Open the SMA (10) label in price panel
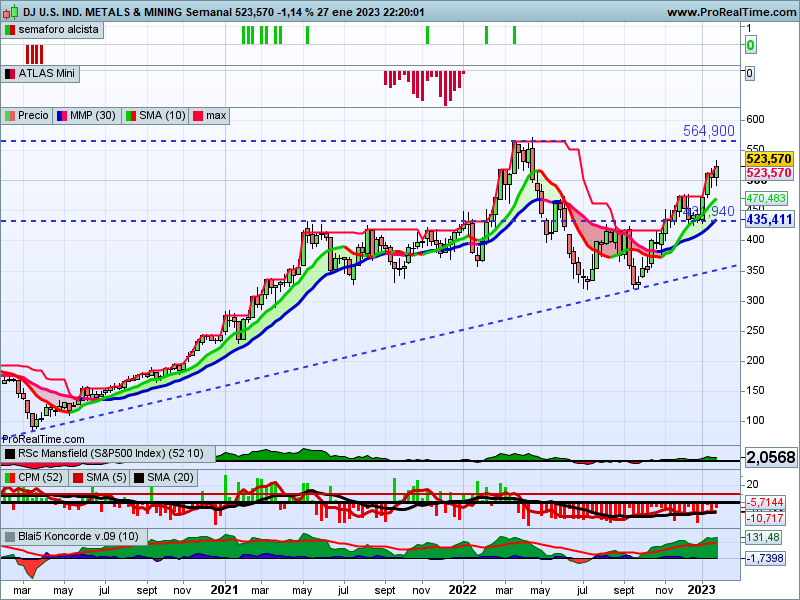 (162, 116)
